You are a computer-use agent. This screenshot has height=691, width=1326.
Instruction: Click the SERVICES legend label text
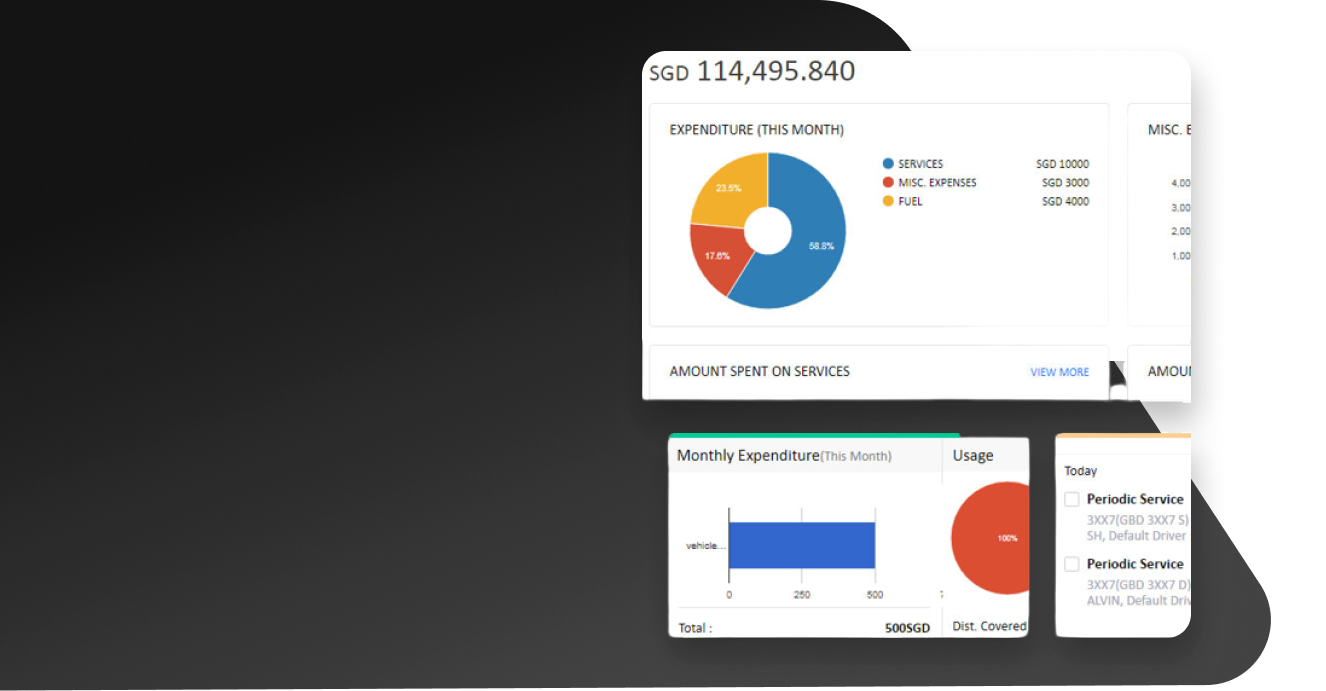[x=920, y=164]
